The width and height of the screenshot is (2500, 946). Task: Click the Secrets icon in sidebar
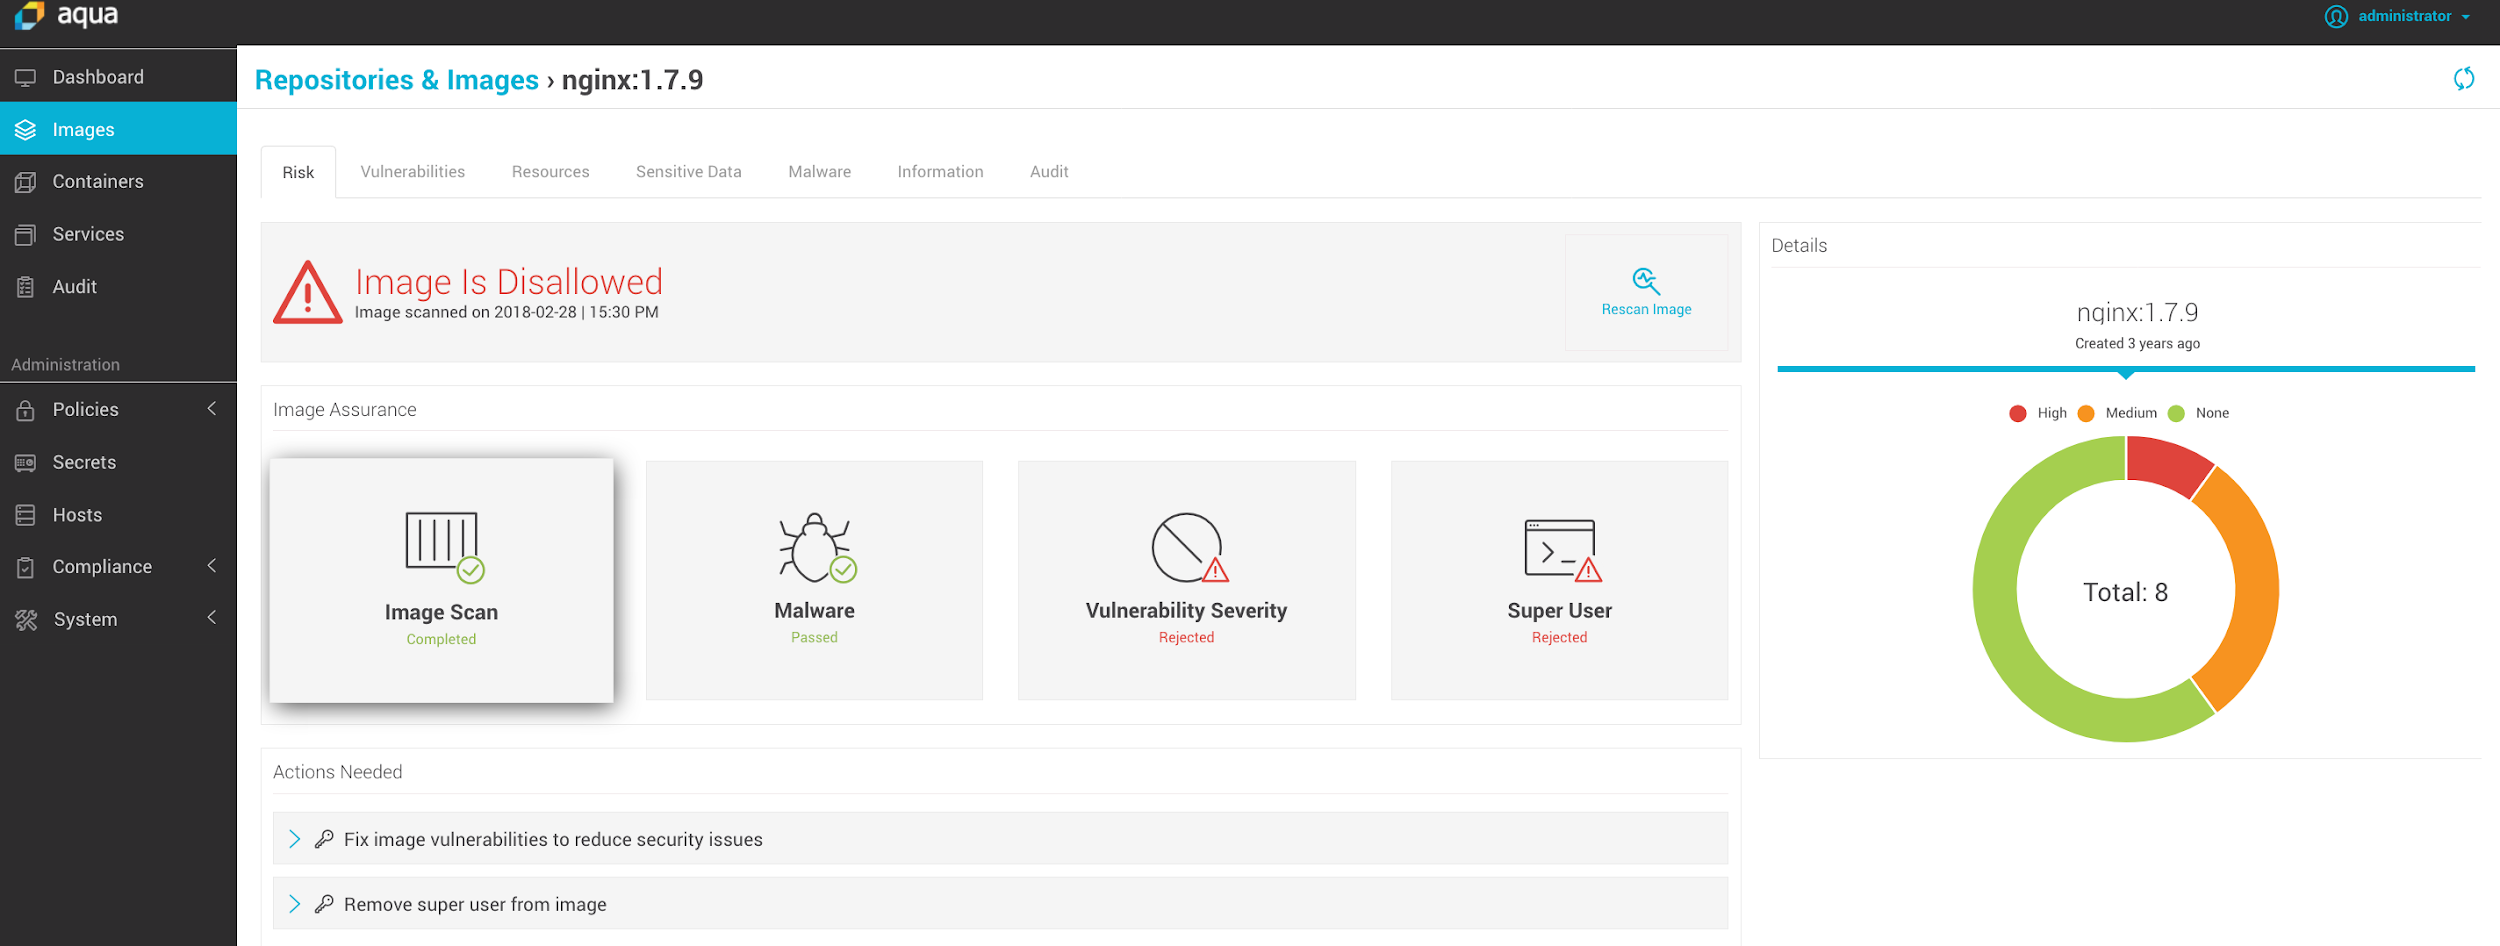[x=26, y=463]
